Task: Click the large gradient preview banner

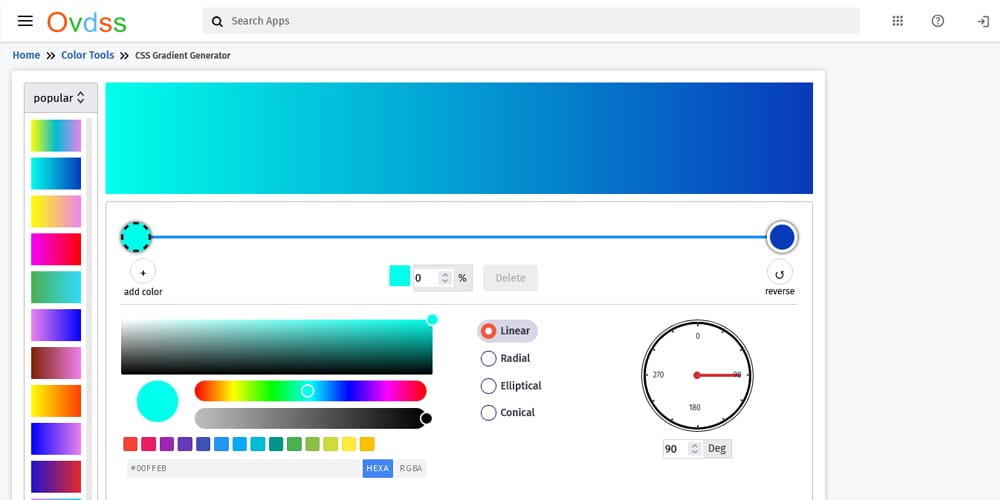Action: tap(459, 138)
